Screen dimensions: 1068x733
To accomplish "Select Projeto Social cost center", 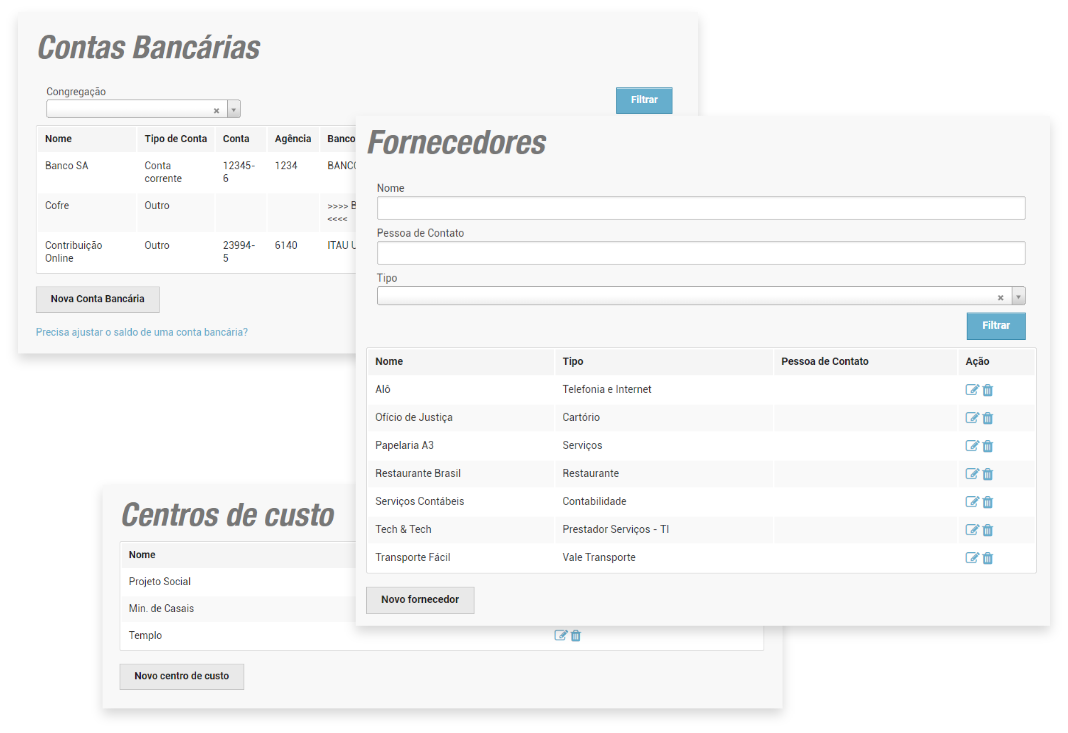I will pyautogui.click(x=159, y=582).
